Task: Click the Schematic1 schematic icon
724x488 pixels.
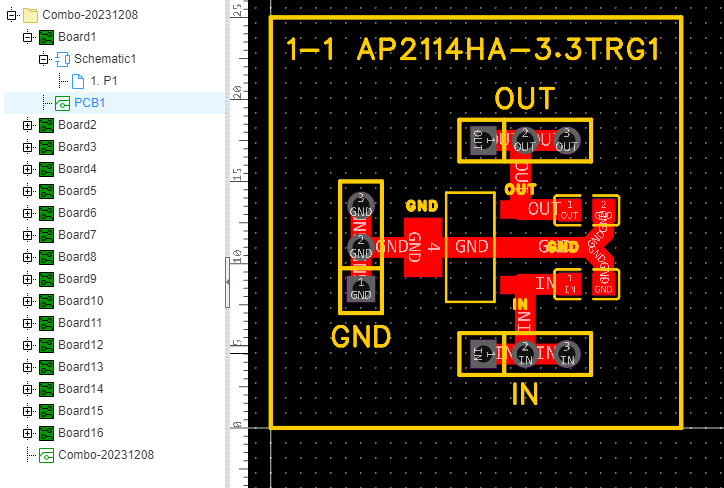Action: (x=62, y=59)
